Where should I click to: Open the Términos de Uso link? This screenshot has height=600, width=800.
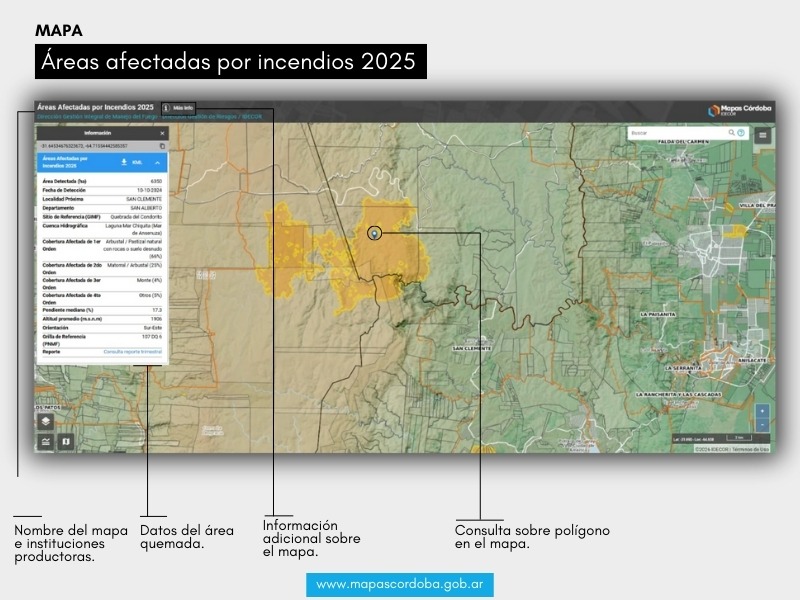click(x=752, y=449)
